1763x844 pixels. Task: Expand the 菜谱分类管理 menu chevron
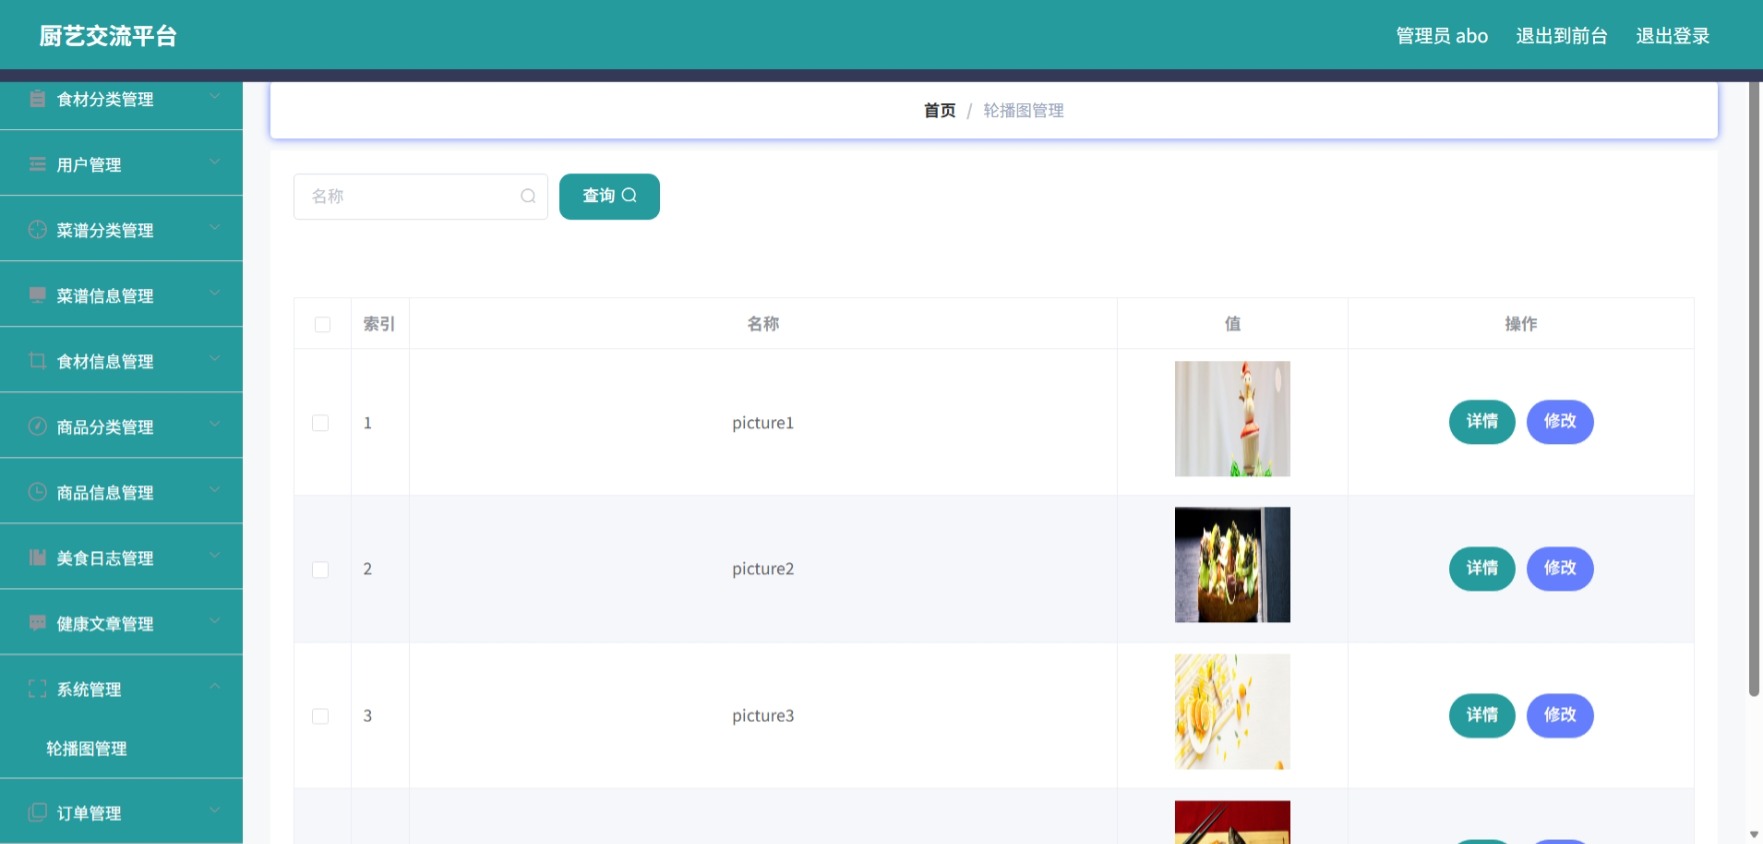214,227
